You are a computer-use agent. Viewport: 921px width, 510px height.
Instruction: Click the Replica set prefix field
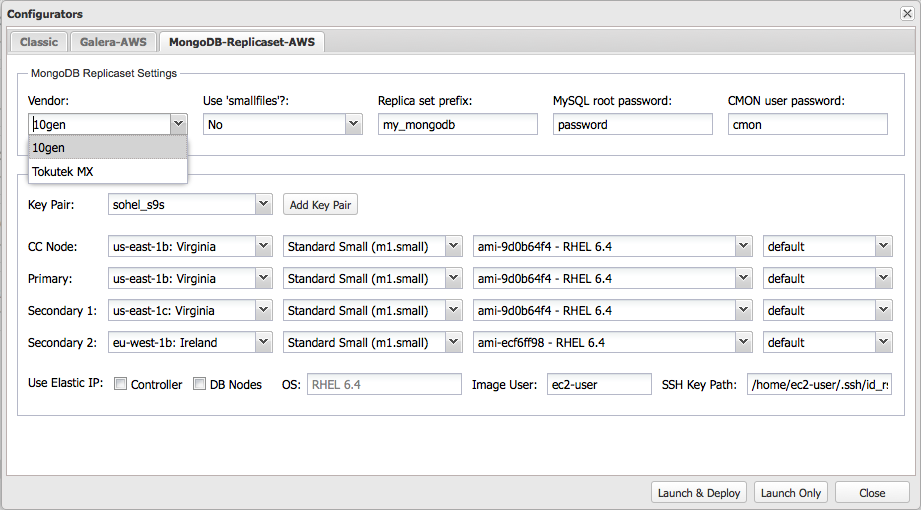pos(457,124)
